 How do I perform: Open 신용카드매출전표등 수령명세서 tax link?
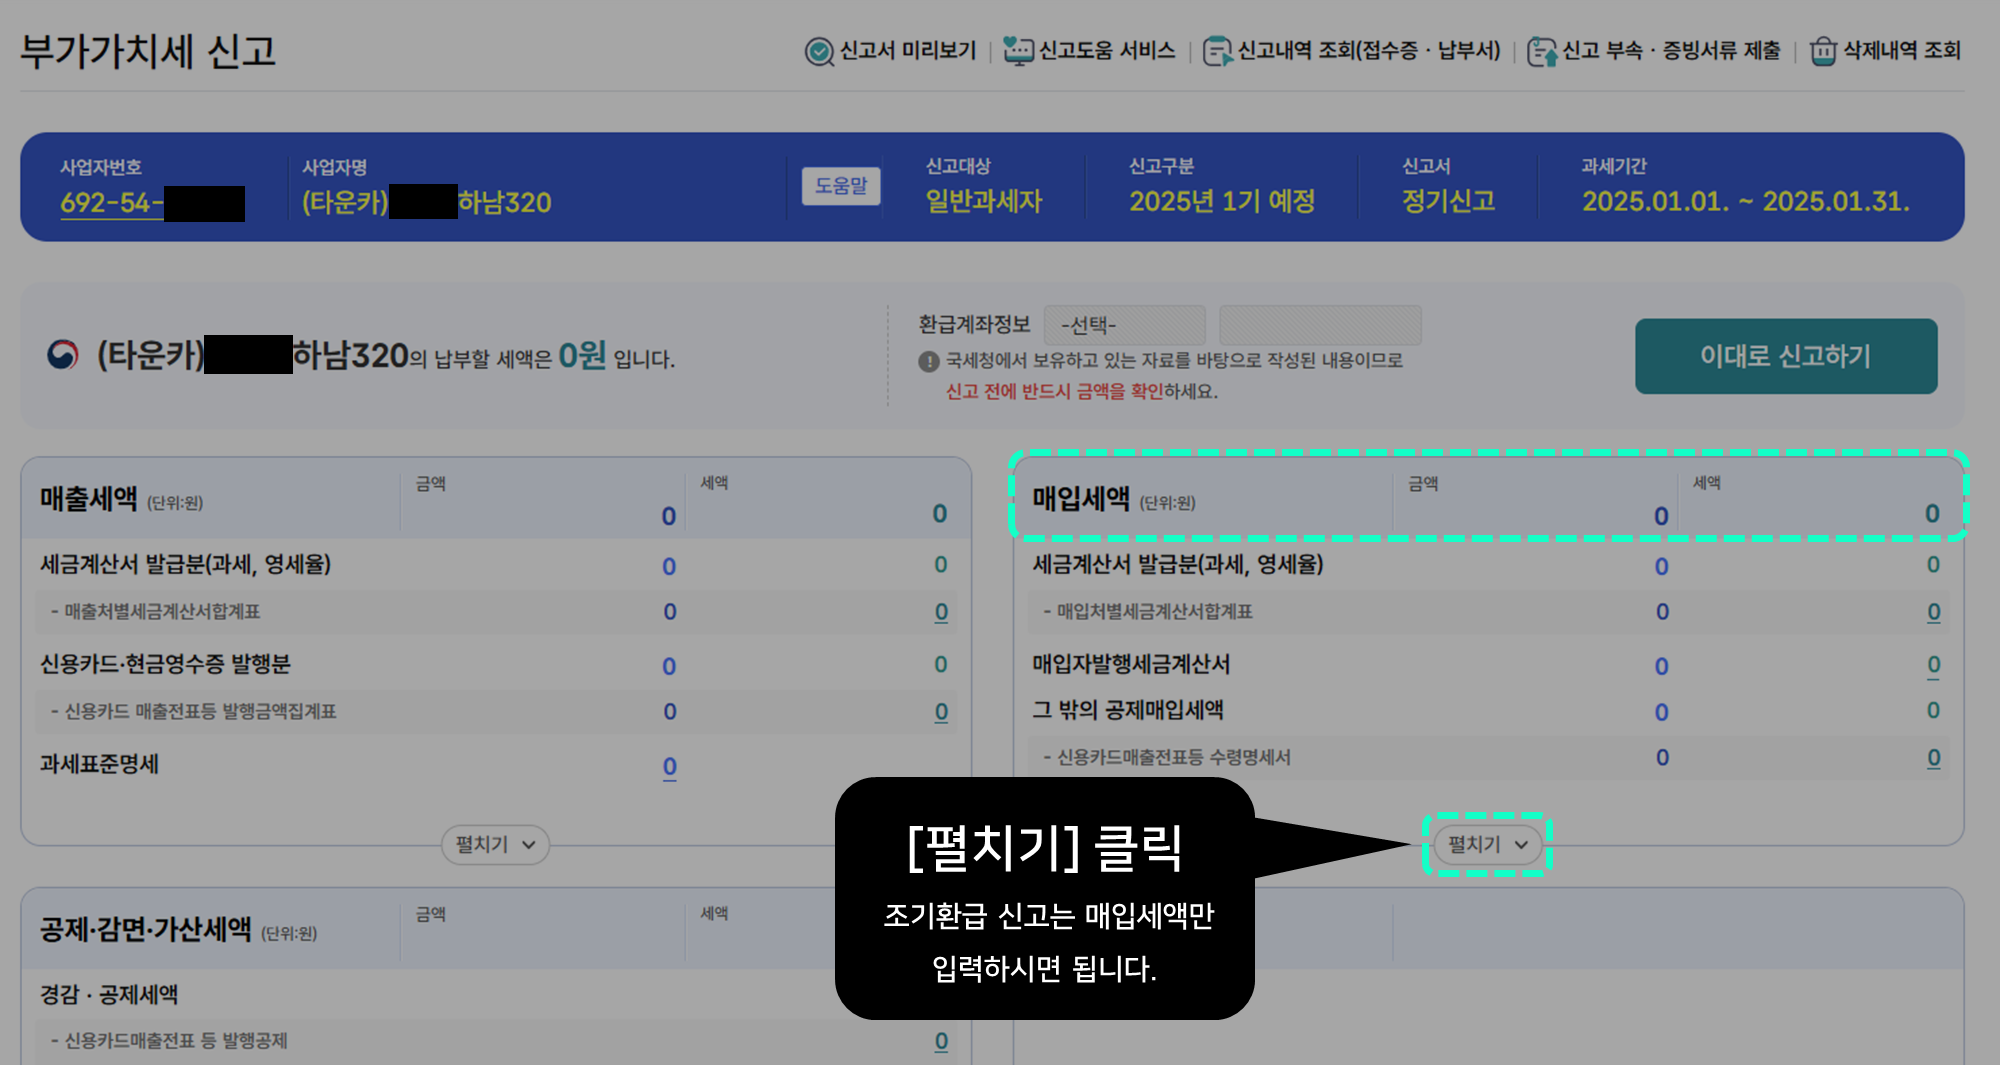(x=1933, y=758)
